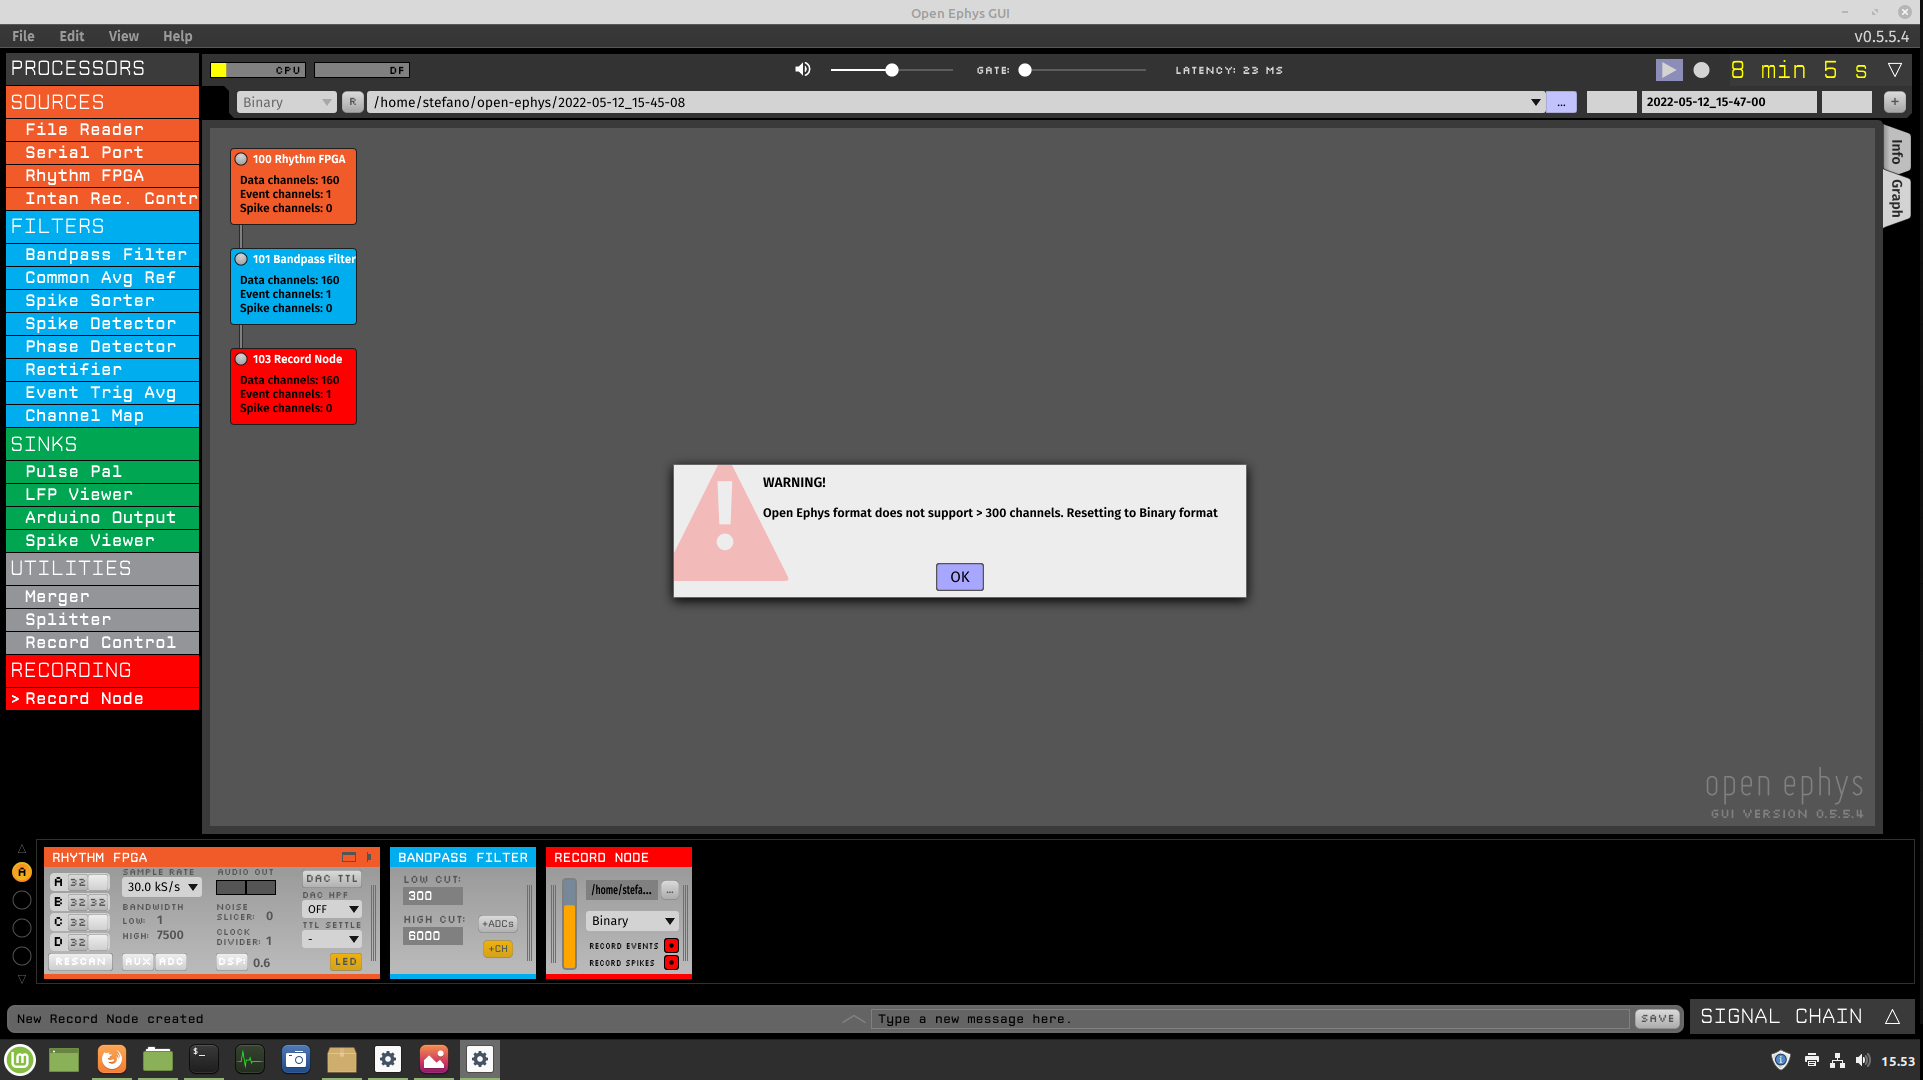Screen dimensions: 1923x1080
Task: Browse recording directory with the top ellipsis button
Action: tap(1561, 102)
